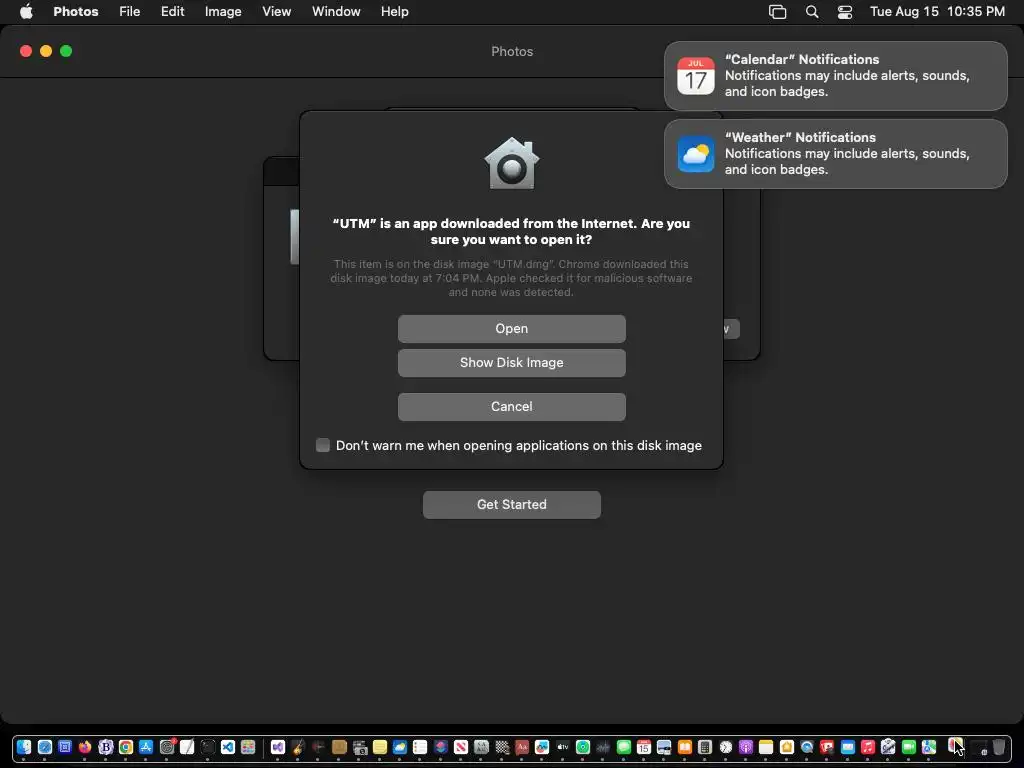The image size is (1024, 768).
Task: Open the Window menu
Action: click(x=336, y=12)
